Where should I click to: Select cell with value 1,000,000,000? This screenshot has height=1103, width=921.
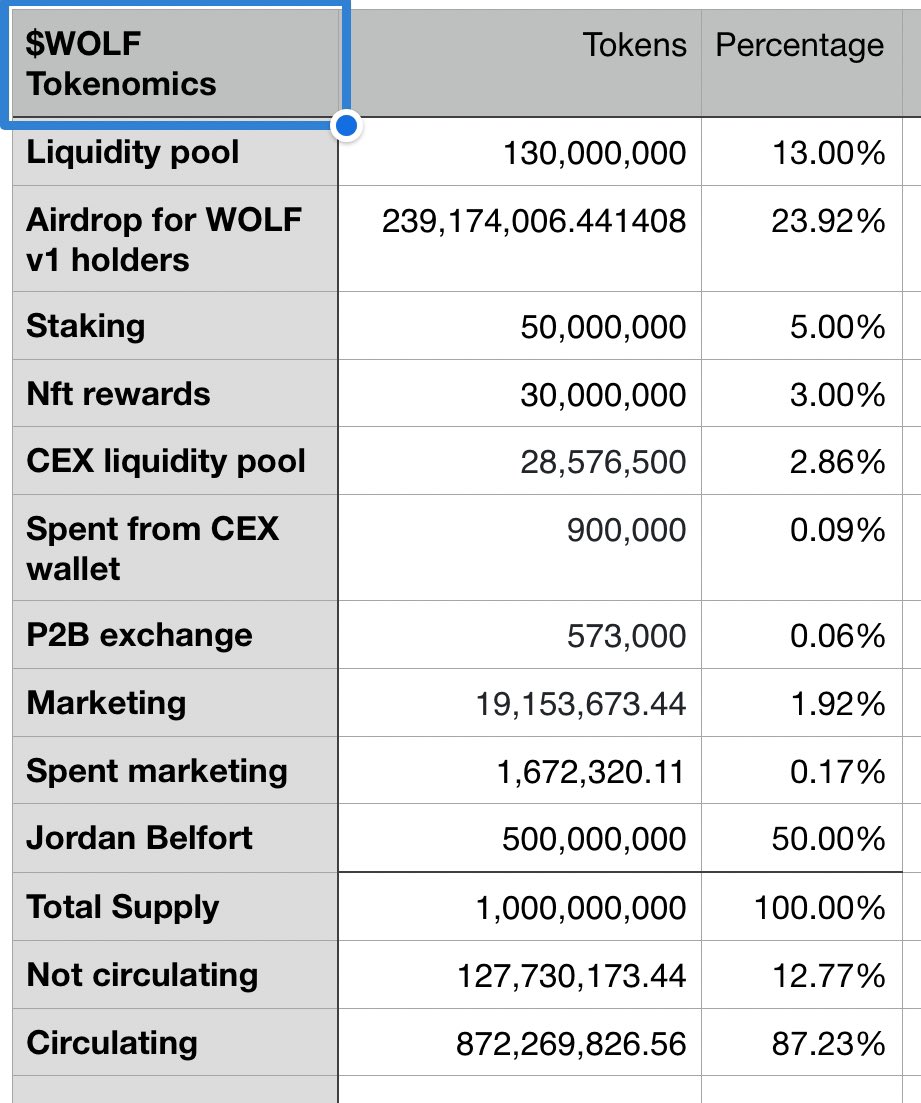(519, 907)
